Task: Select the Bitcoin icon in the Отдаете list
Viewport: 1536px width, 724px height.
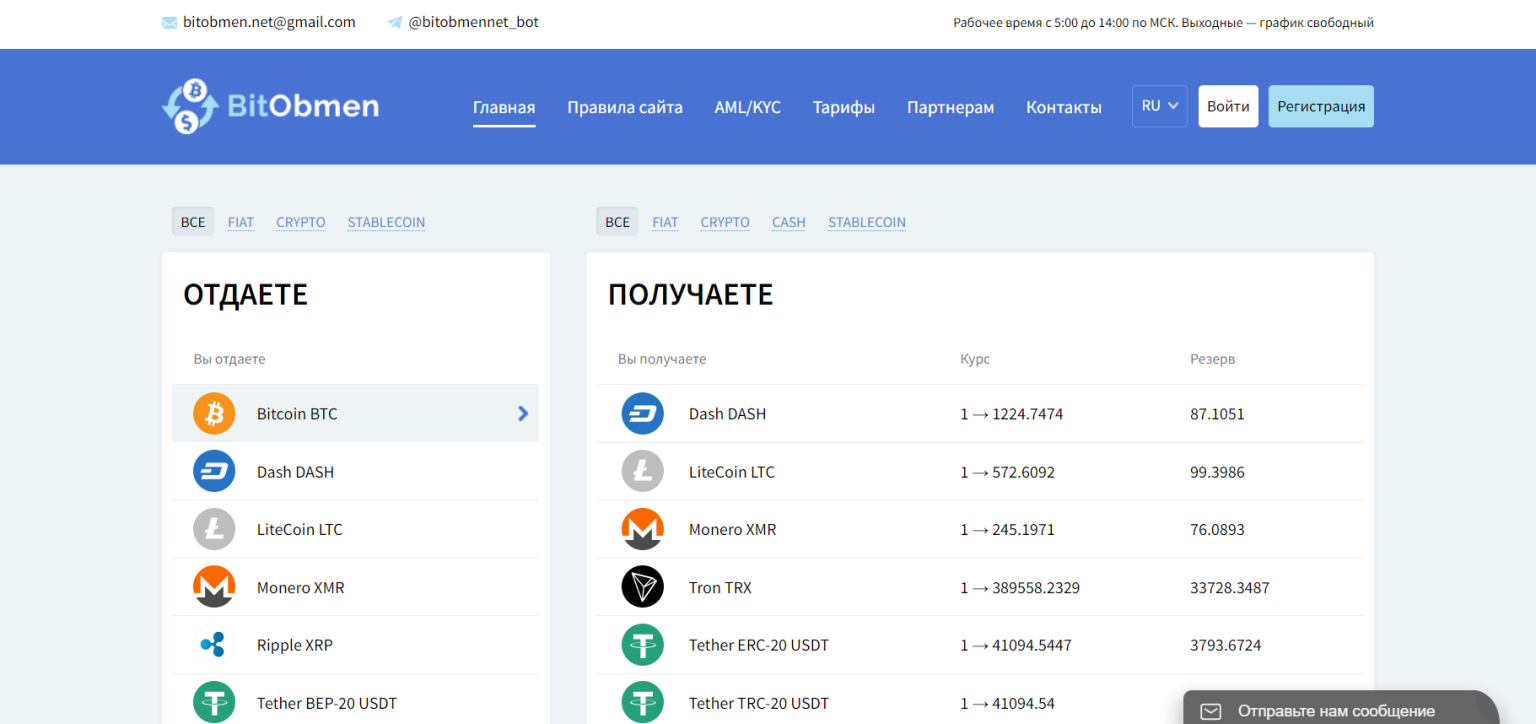Action: tap(214, 414)
